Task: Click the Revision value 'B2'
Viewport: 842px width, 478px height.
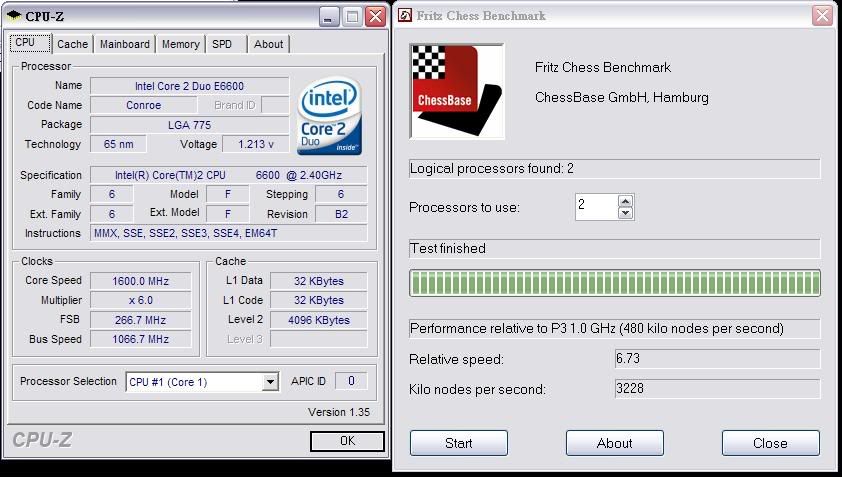Action: 342,214
